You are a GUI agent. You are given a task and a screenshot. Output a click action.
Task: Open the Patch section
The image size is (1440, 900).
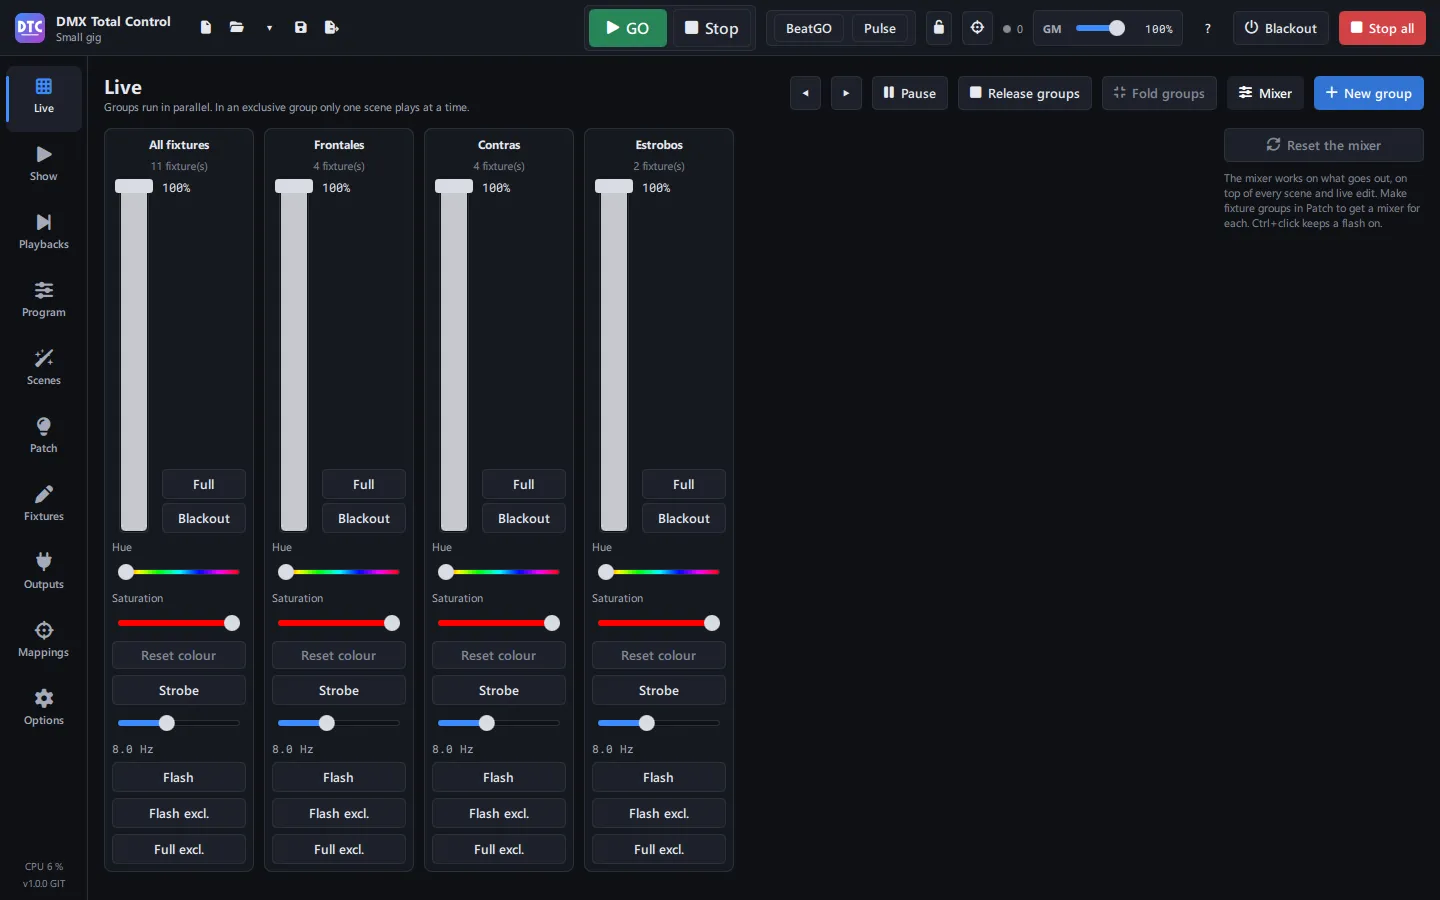click(x=44, y=437)
